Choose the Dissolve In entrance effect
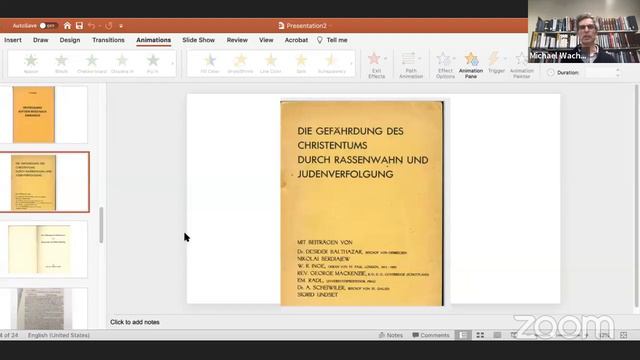The image size is (640, 360). [x=122, y=64]
